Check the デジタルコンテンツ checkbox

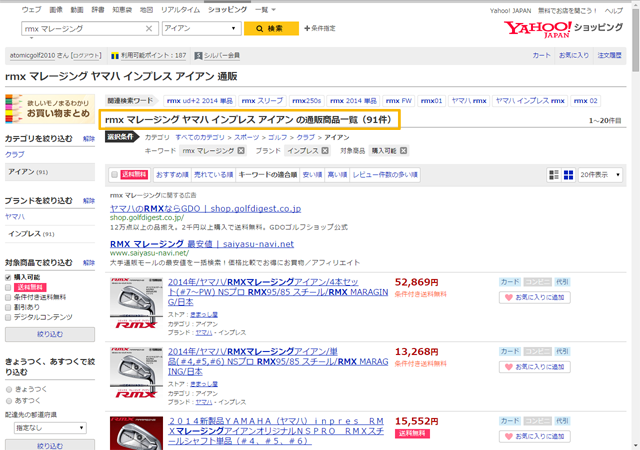[x=8, y=317]
